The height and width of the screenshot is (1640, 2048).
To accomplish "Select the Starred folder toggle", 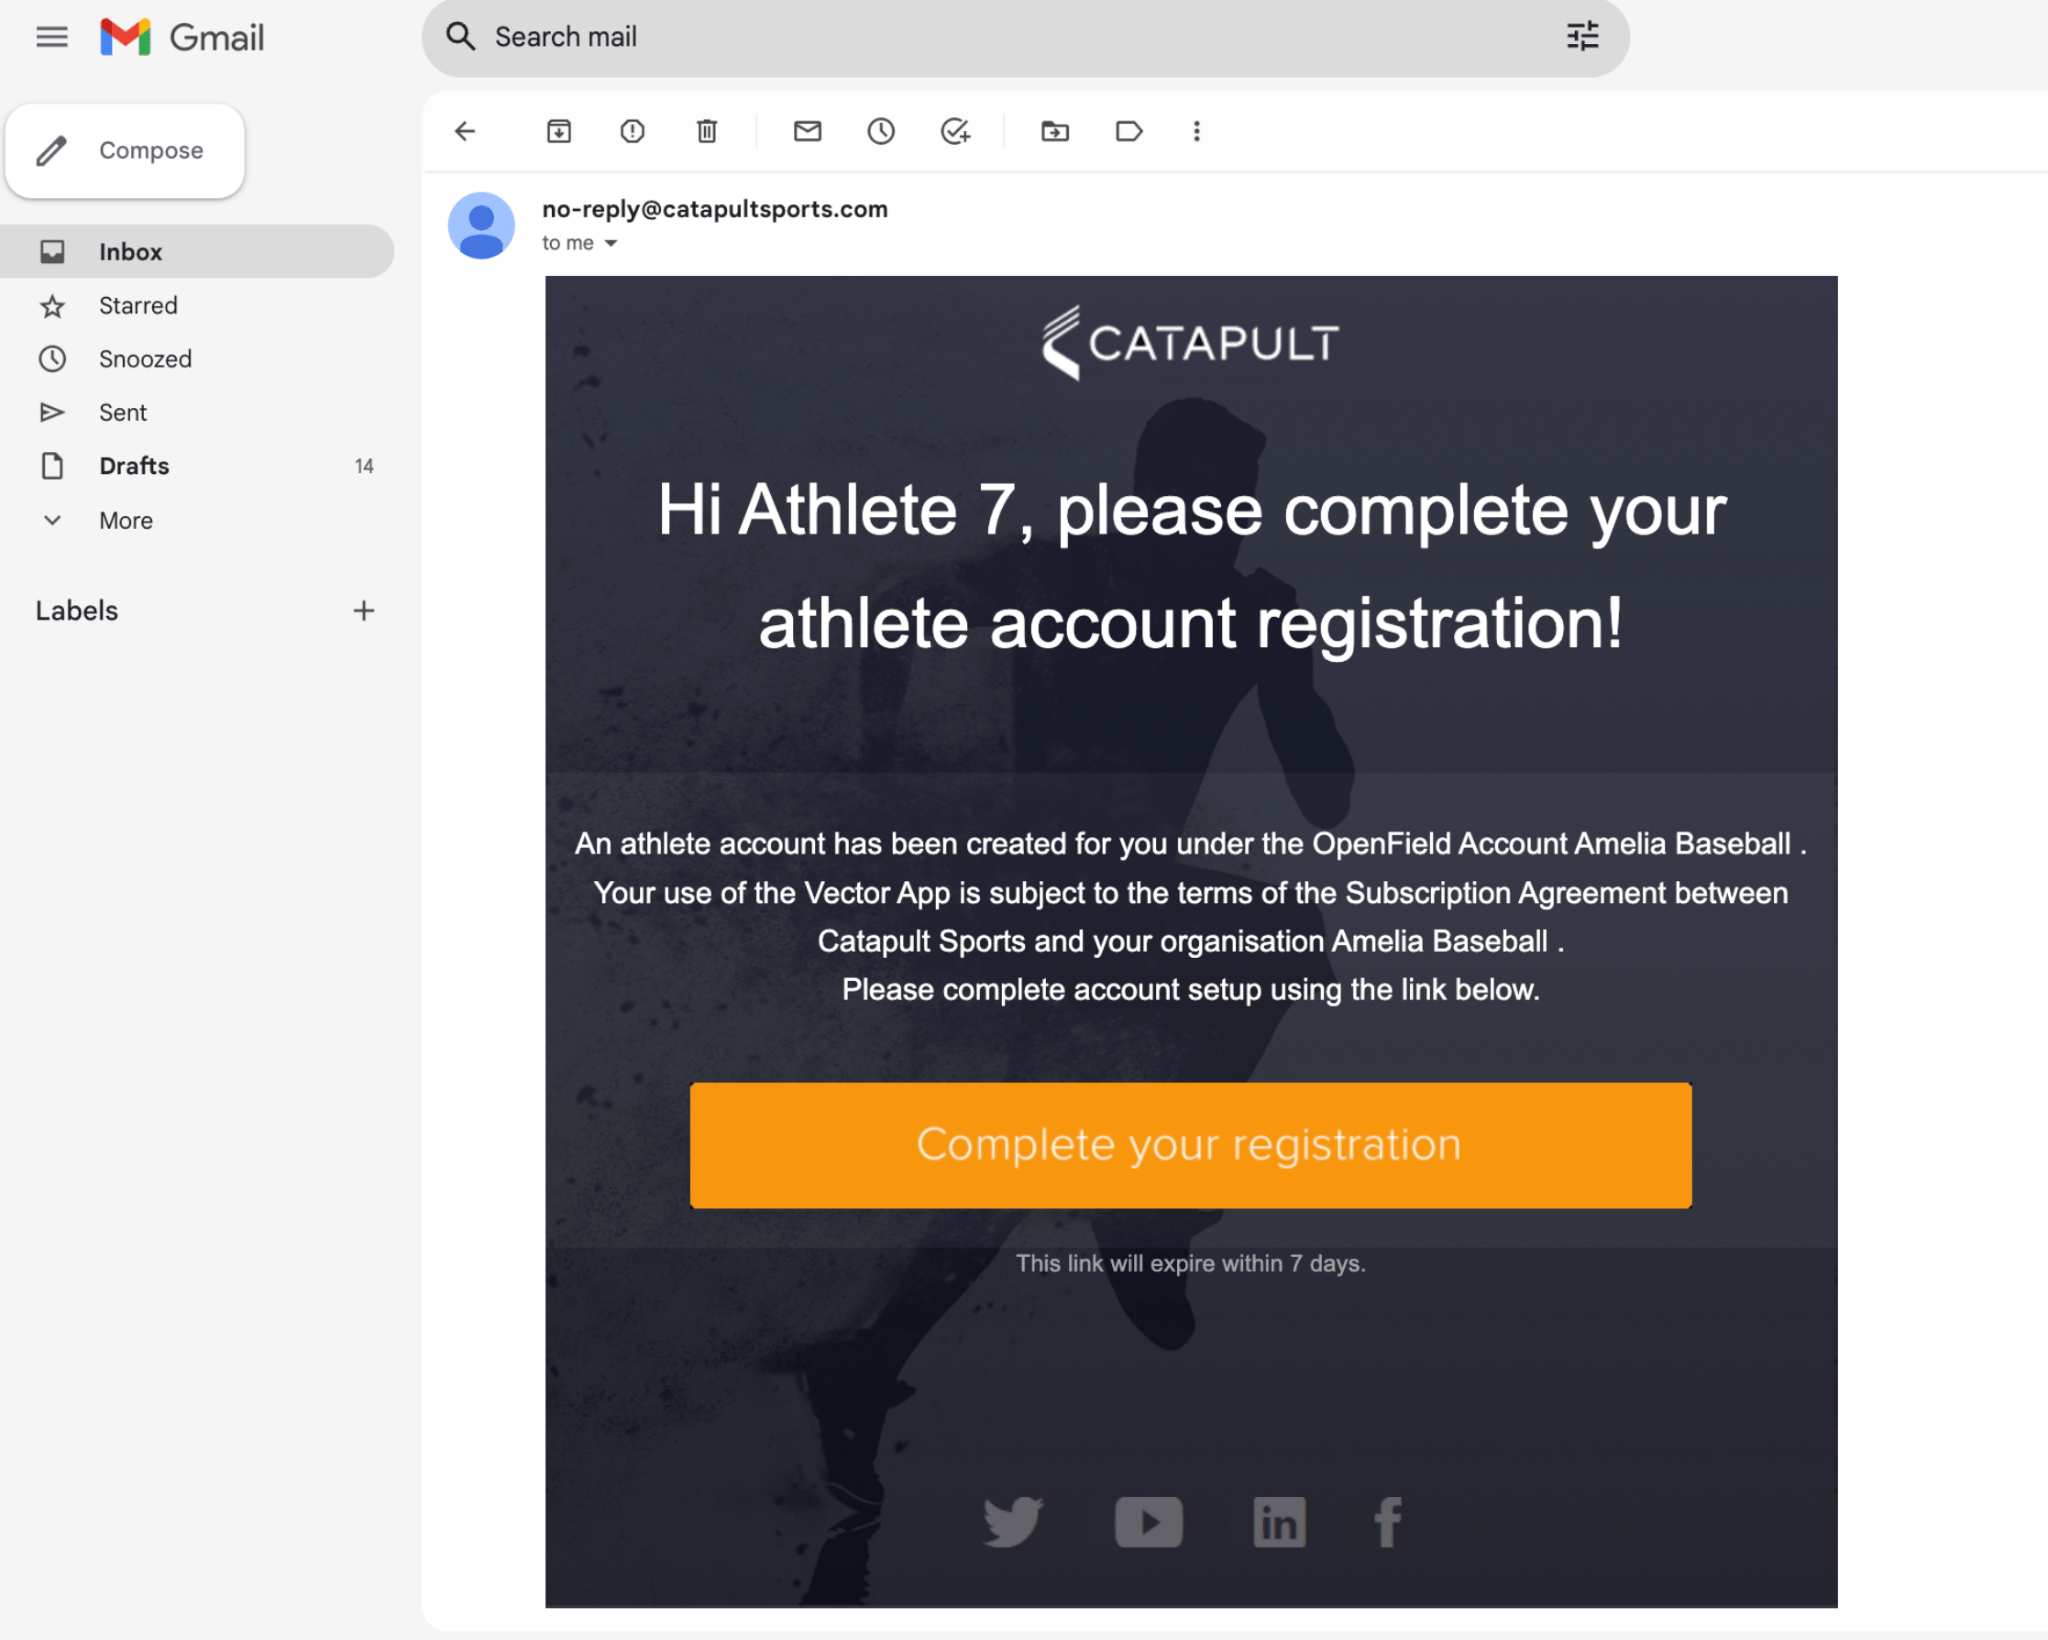I will click(x=137, y=305).
